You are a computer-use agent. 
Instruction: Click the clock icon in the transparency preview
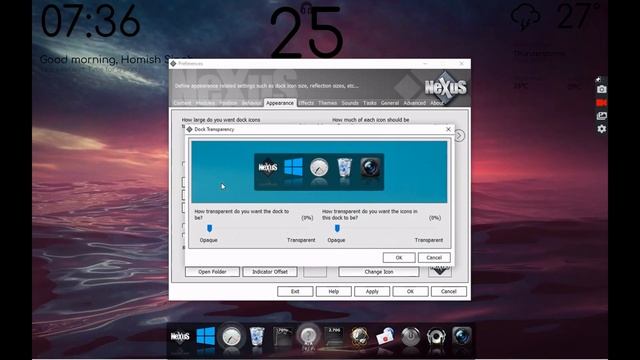tap(319, 168)
